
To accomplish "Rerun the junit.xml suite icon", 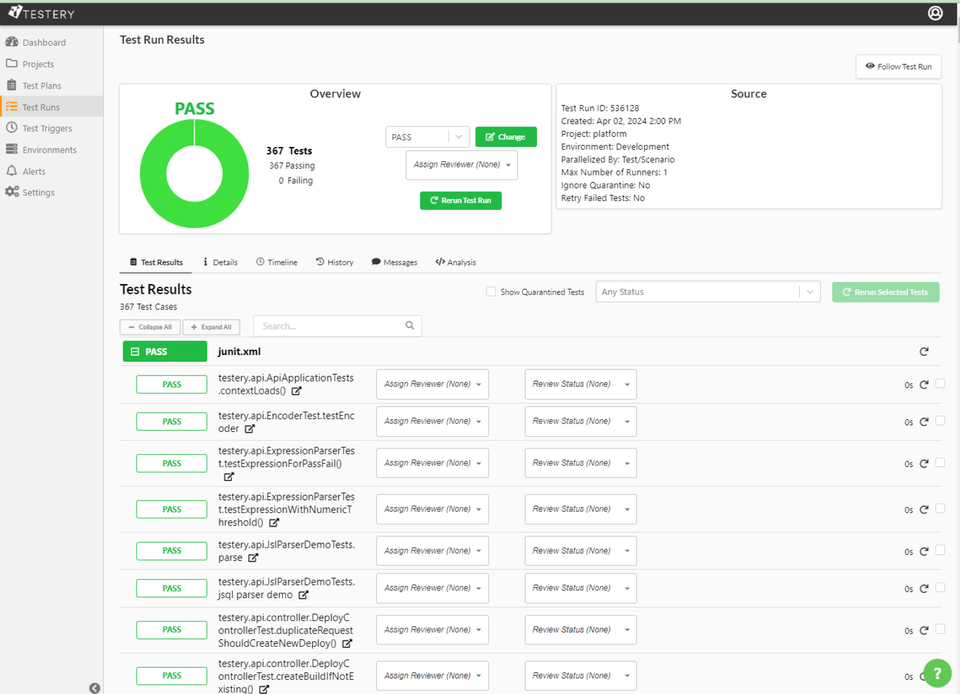I will point(924,352).
